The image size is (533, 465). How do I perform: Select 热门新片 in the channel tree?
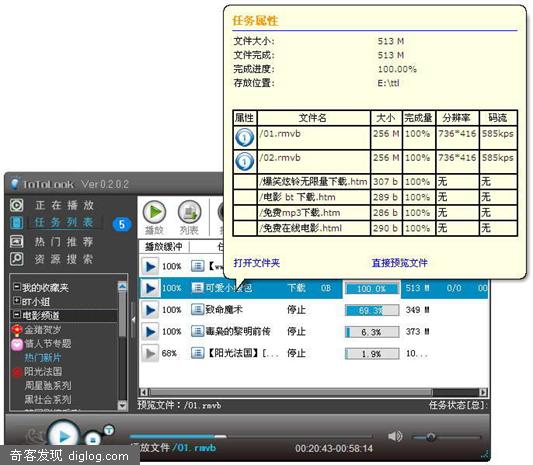coord(43,358)
